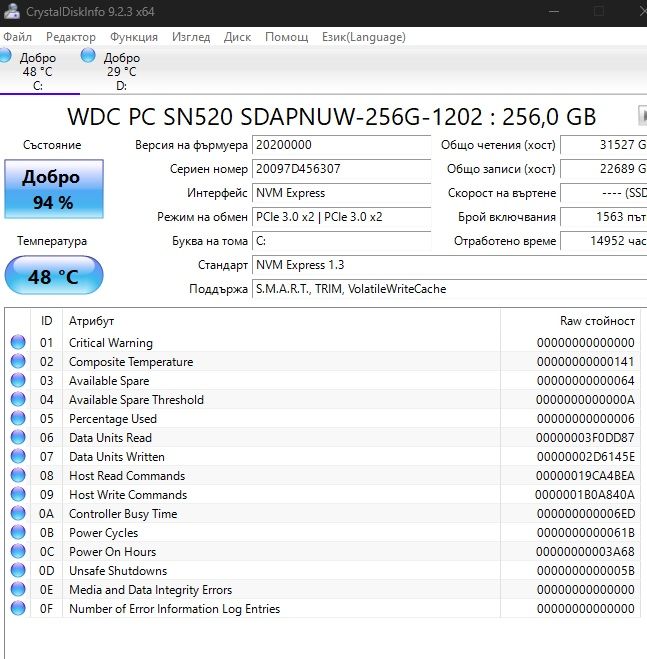Screen dimensions: 647x659
Task: Click the power on count value 1563
Action: [x=604, y=217]
